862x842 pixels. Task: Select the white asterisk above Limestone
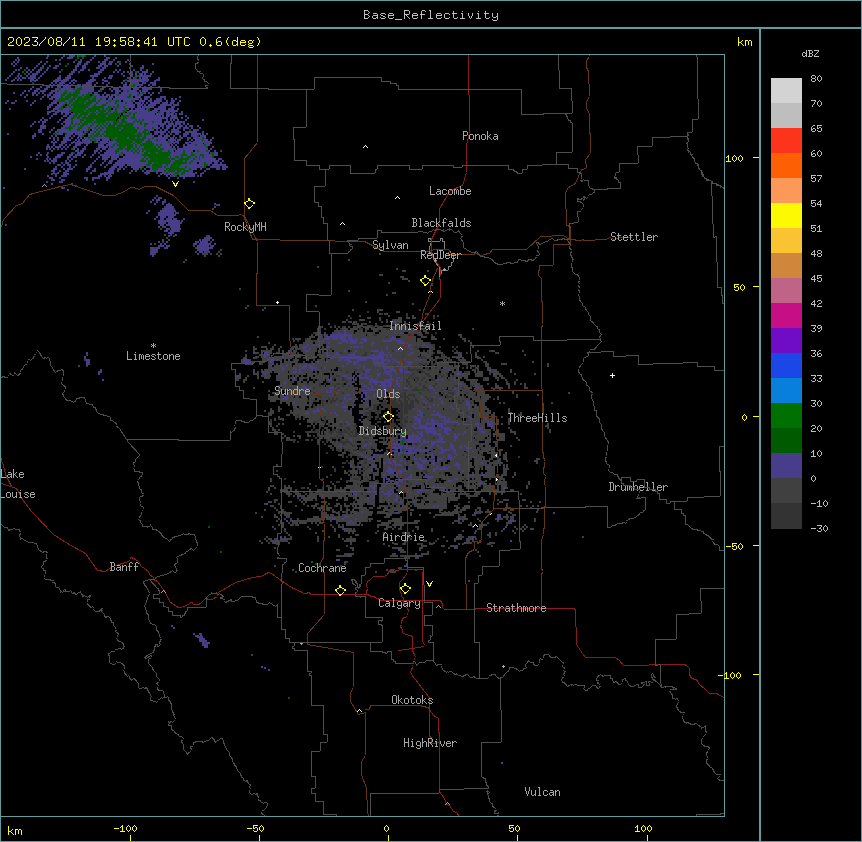pyautogui.click(x=153, y=346)
